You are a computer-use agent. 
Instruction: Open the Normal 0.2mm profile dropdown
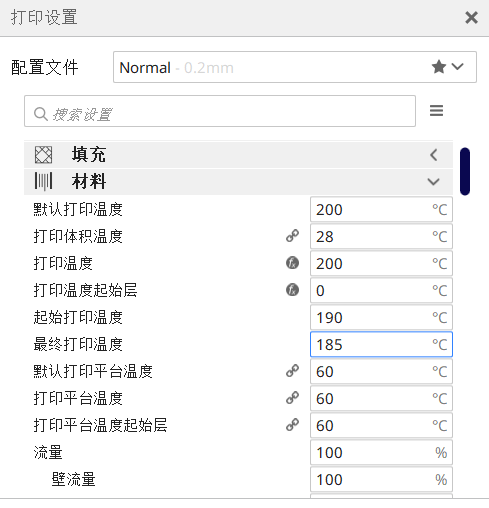click(295, 67)
